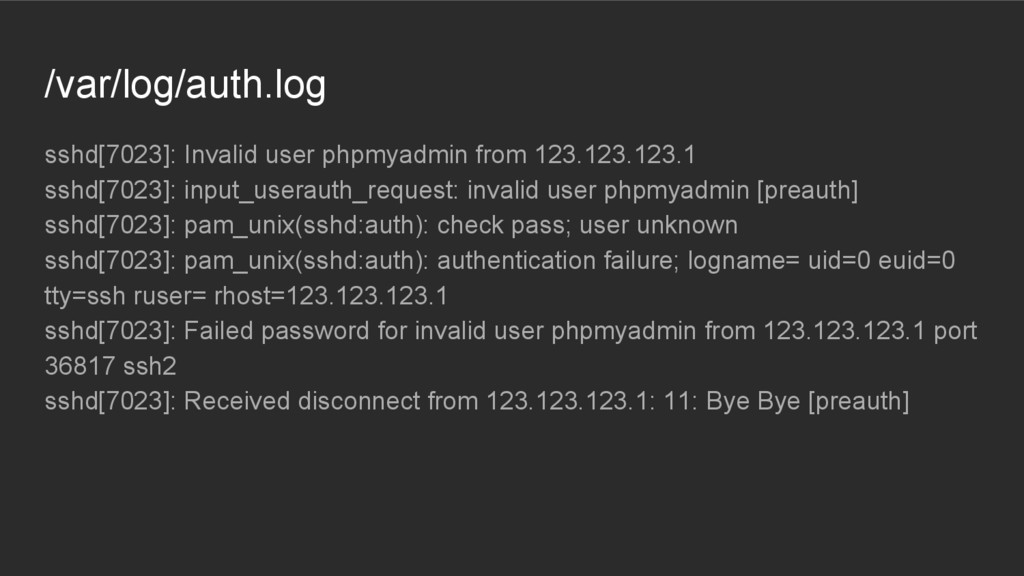Click 'Bye Bye [preauth]' text

(x=808, y=401)
